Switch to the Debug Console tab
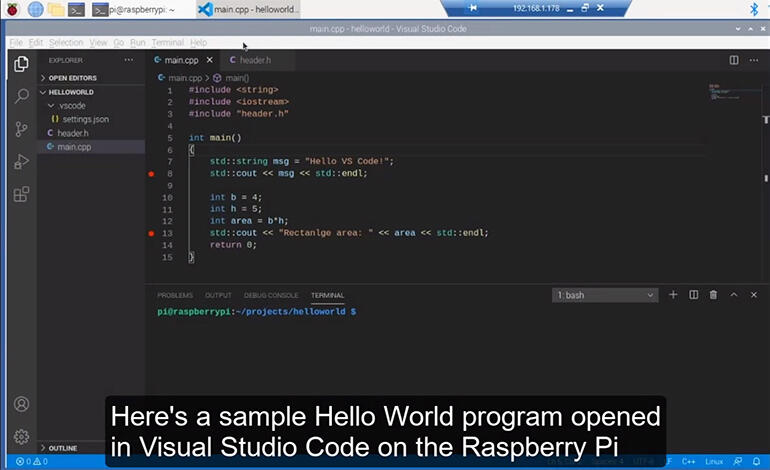The width and height of the screenshot is (770, 470). [x=271, y=295]
